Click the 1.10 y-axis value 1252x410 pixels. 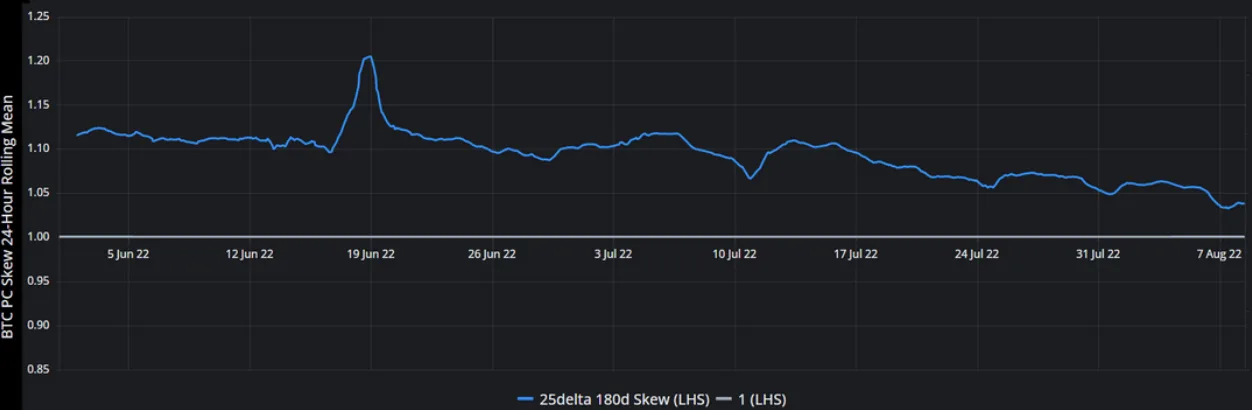(39, 149)
